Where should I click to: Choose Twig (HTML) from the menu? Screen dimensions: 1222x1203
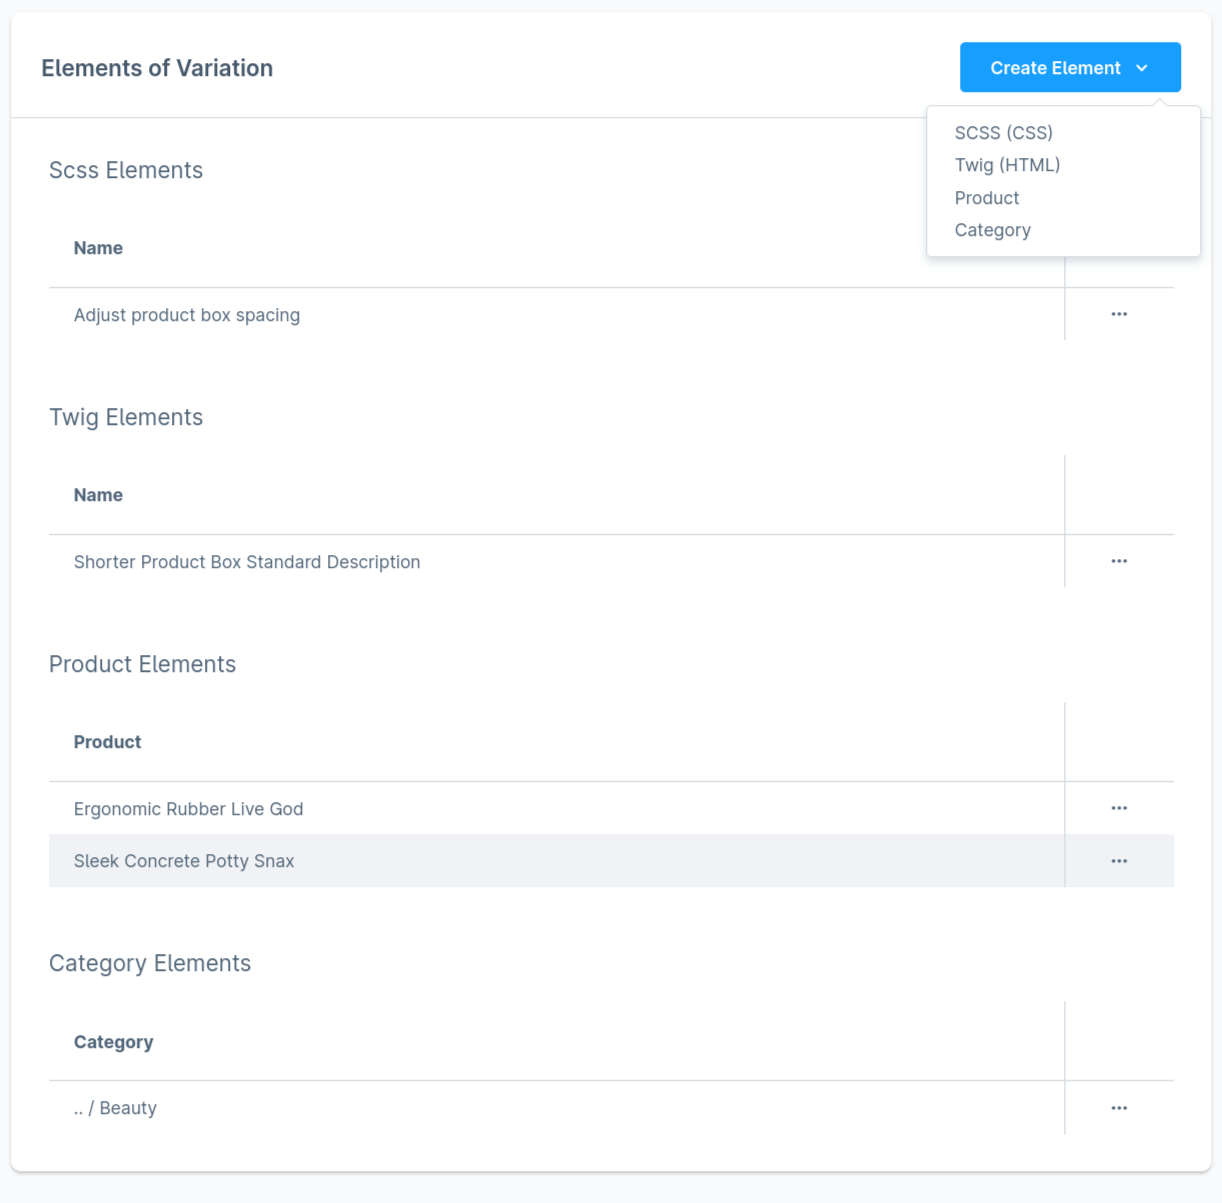[x=1007, y=165]
